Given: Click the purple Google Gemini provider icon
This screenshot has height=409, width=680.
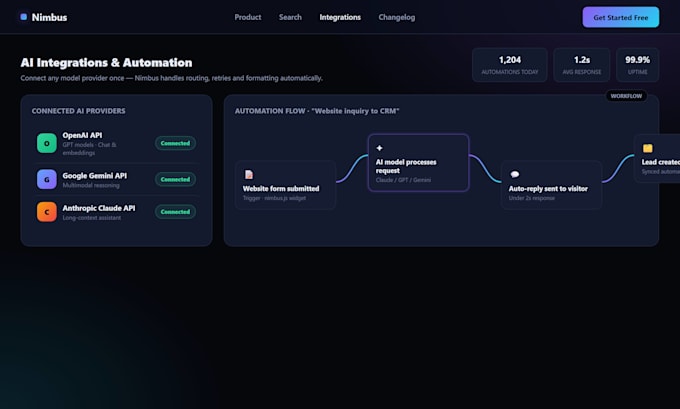Looking at the screenshot, I should point(47,179).
